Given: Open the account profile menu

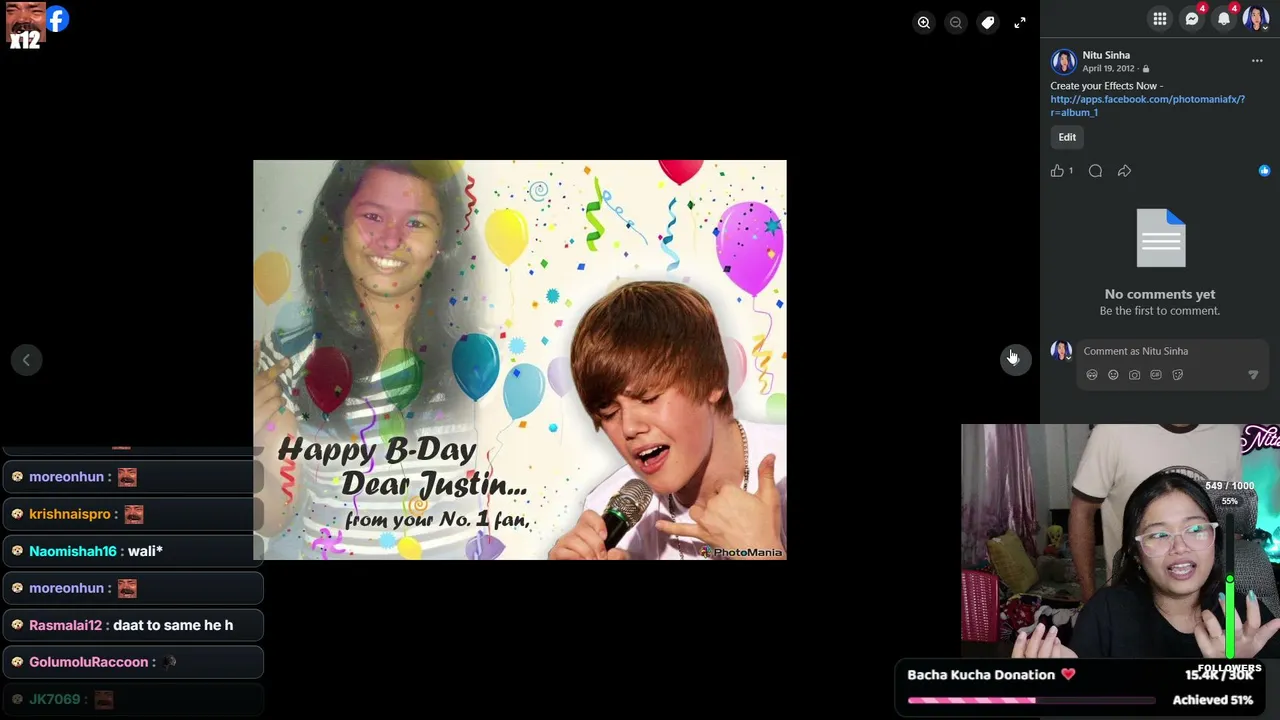Looking at the screenshot, I should tap(1256, 18).
